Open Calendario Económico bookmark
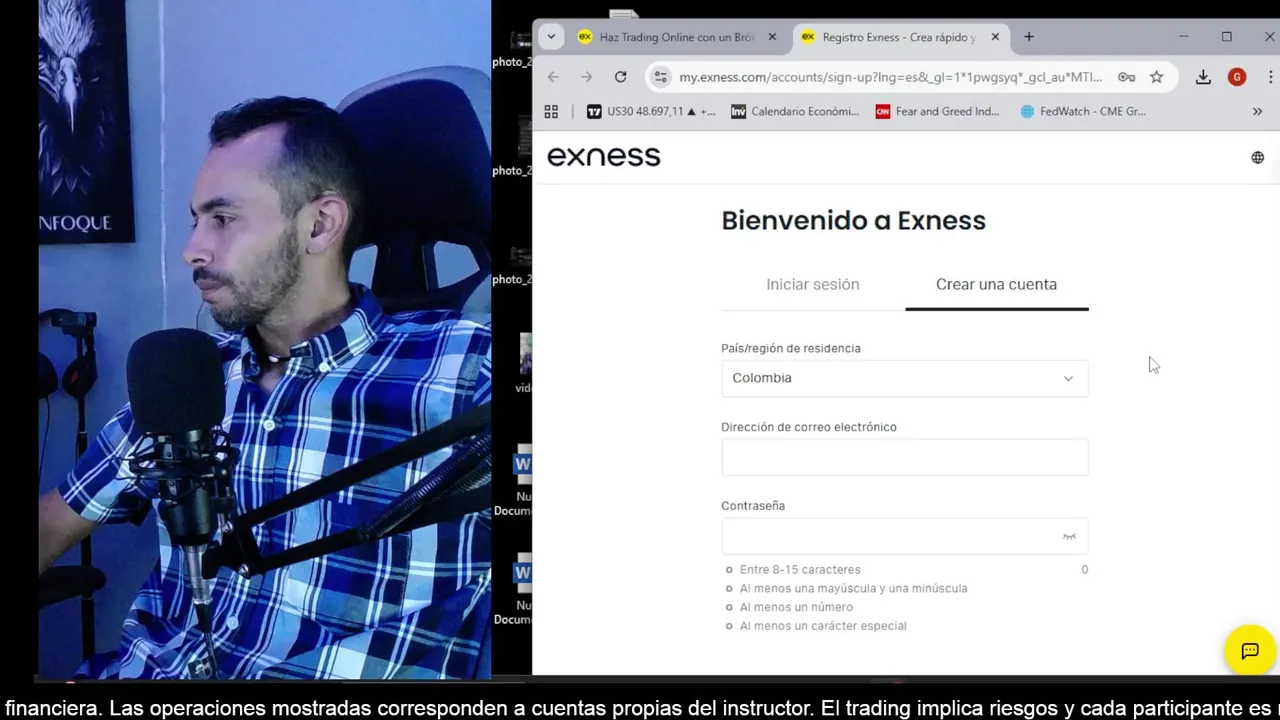The image size is (1280, 720). tap(795, 111)
